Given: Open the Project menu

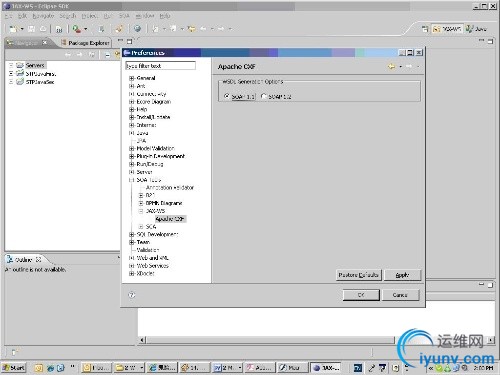Looking at the screenshot, I should coord(90,16).
